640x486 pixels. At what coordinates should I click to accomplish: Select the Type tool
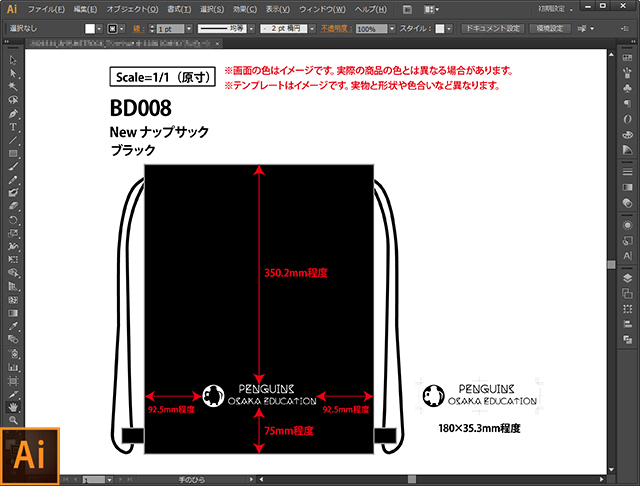tap(13, 127)
